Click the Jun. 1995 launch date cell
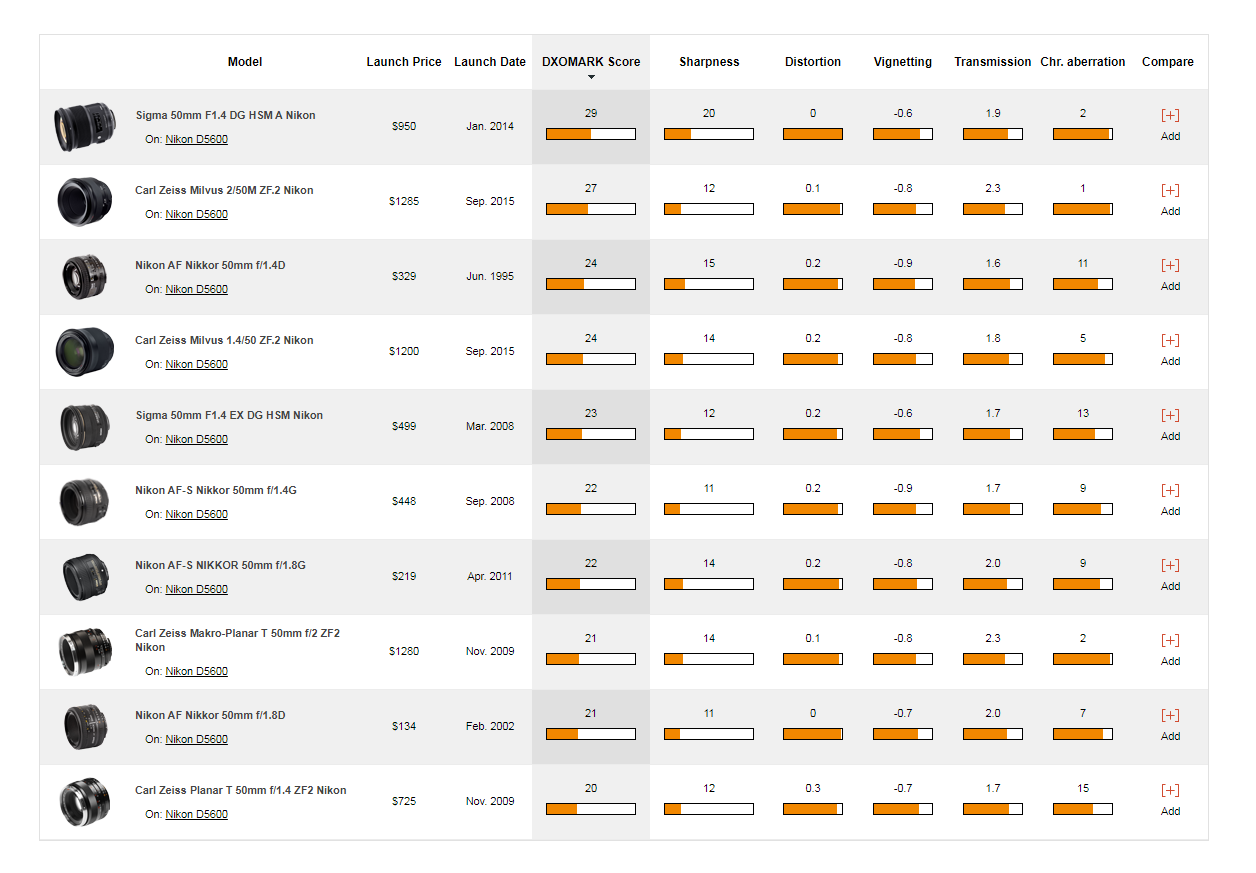 [490, 276]
